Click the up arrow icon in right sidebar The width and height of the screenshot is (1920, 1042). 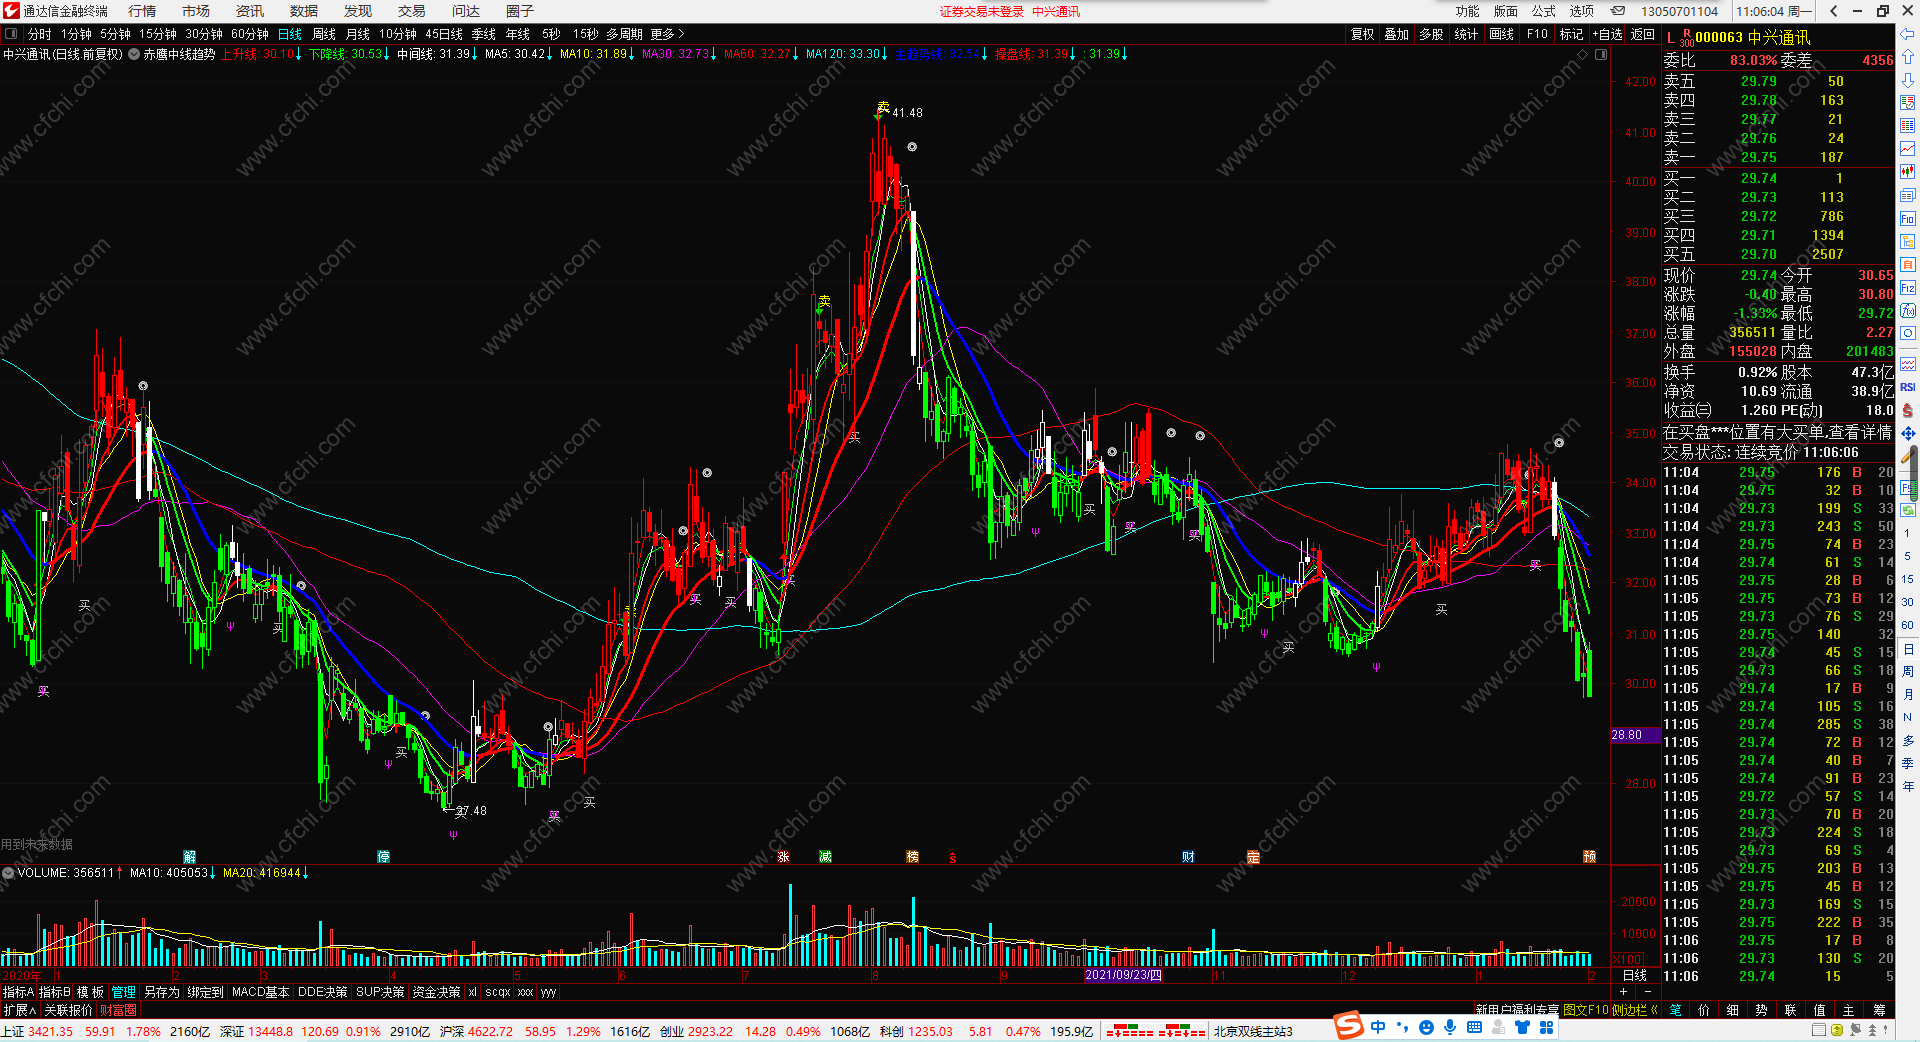tap(1908, 57)
